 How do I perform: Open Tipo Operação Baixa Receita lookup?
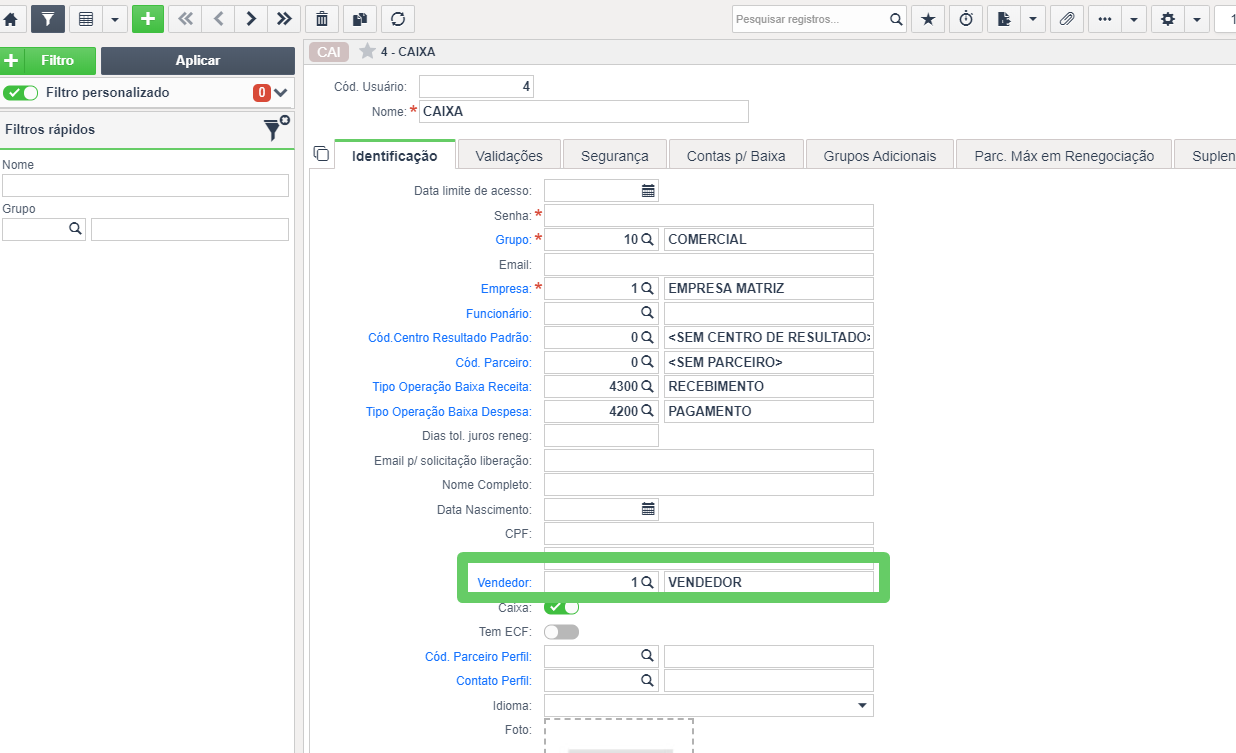648,386
